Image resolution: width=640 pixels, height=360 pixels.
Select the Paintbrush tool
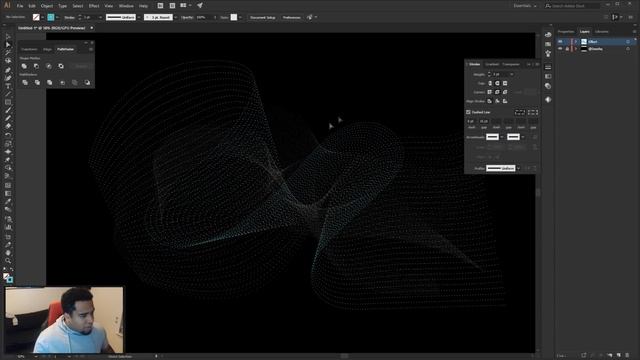(8, 110)
